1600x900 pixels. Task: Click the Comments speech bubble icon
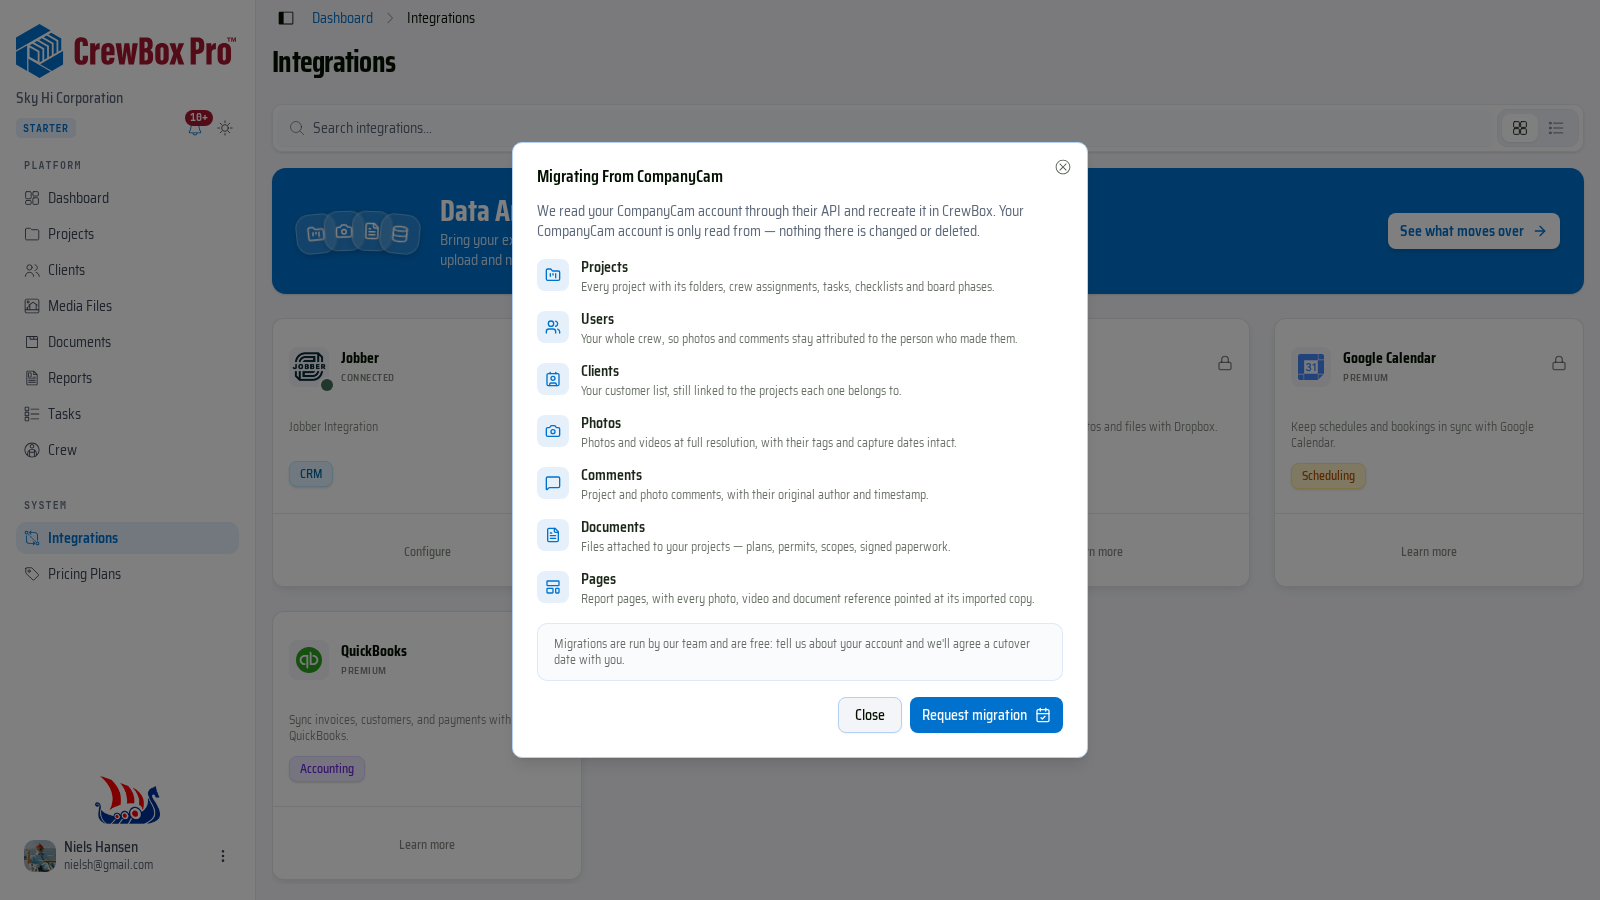tap(553, 483)
